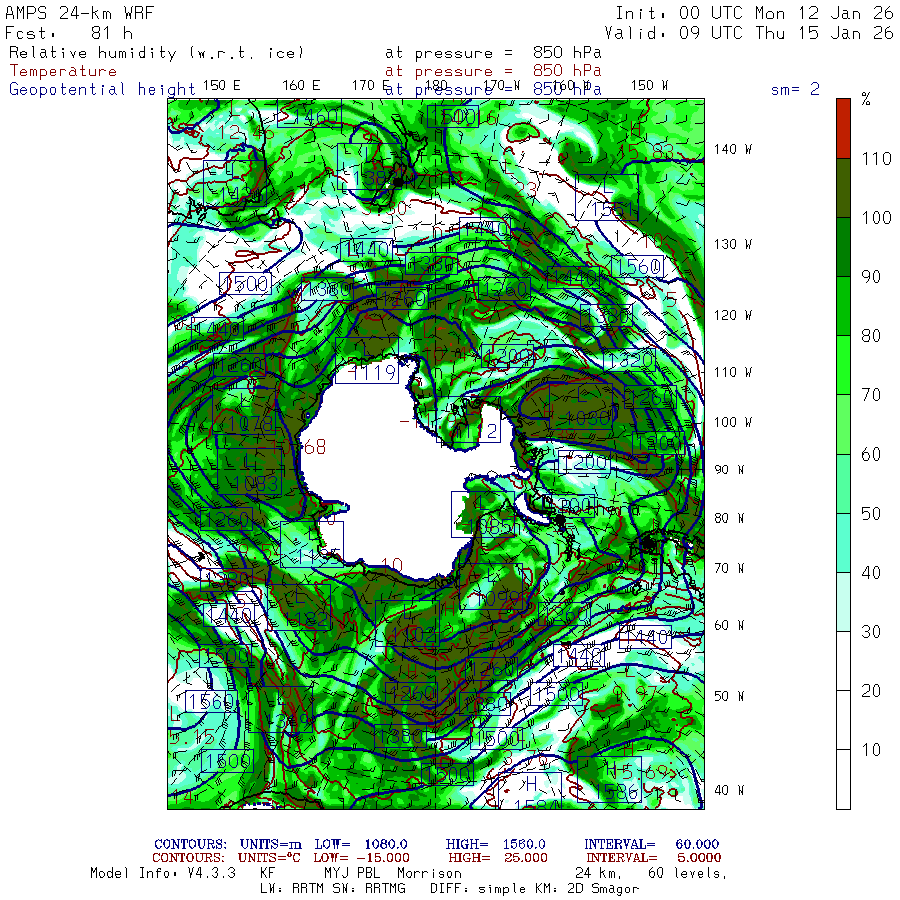900x900 pixels.
Task: Click the 40 W longitude label
Action: [x=727, y=790]
